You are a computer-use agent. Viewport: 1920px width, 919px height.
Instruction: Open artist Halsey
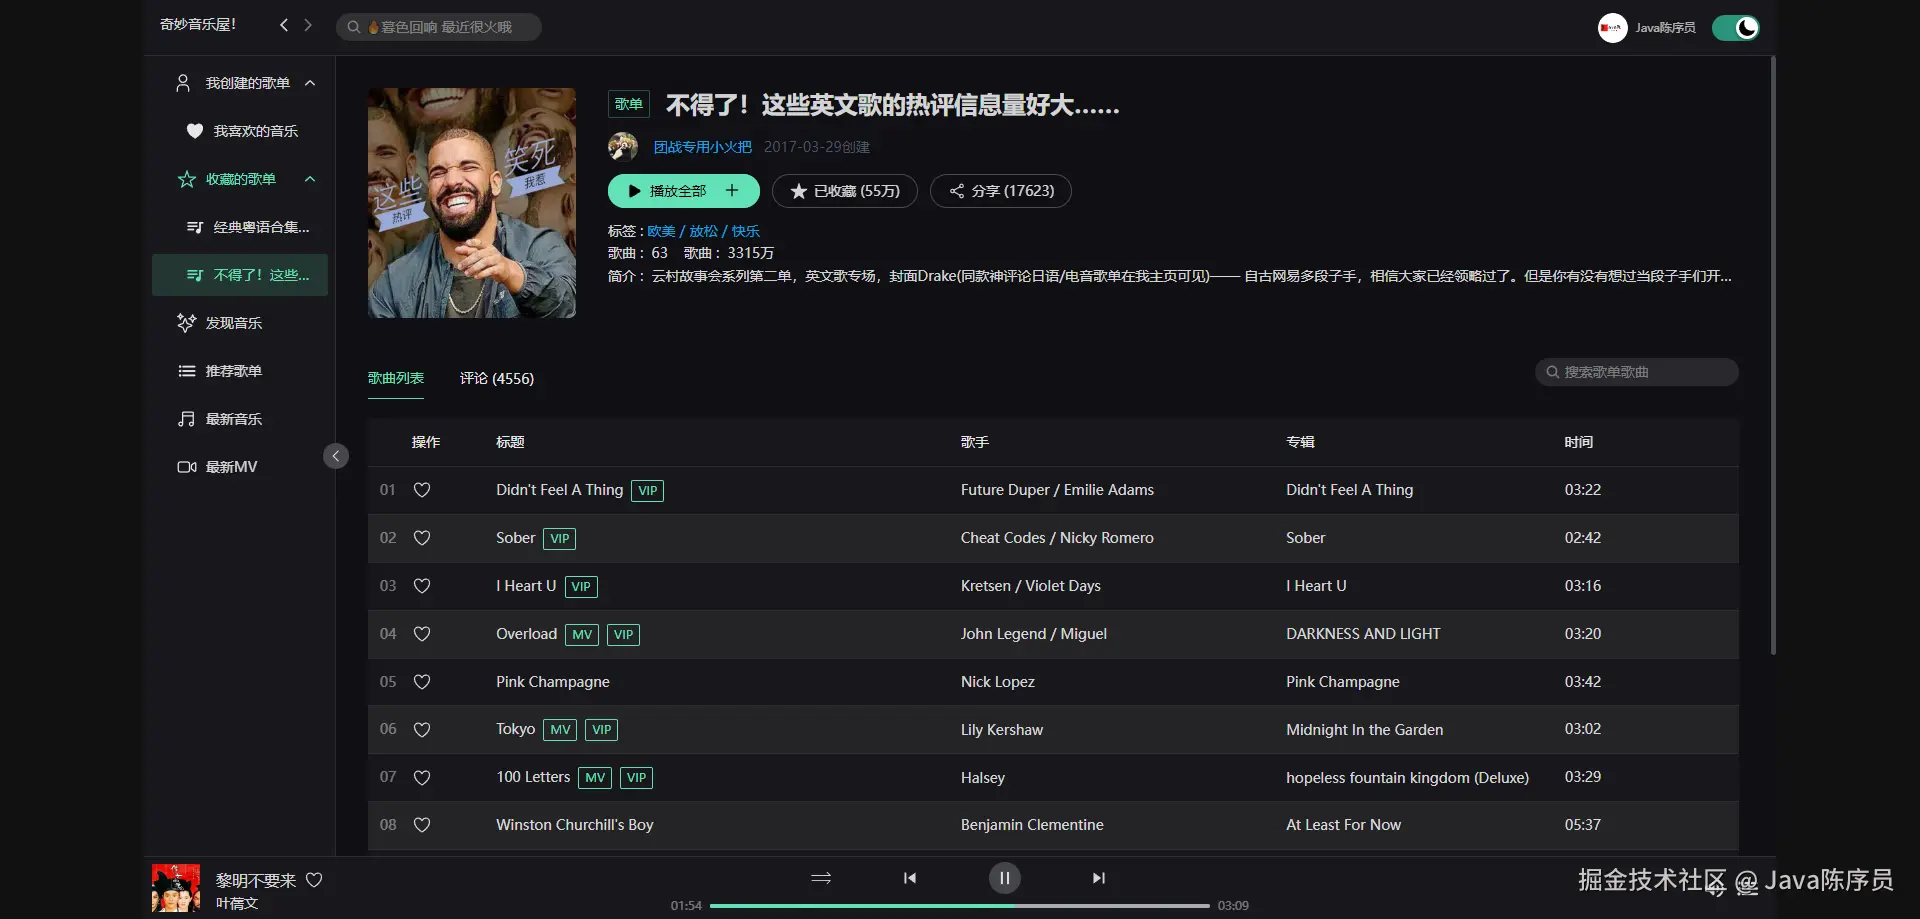coord(983,778)
